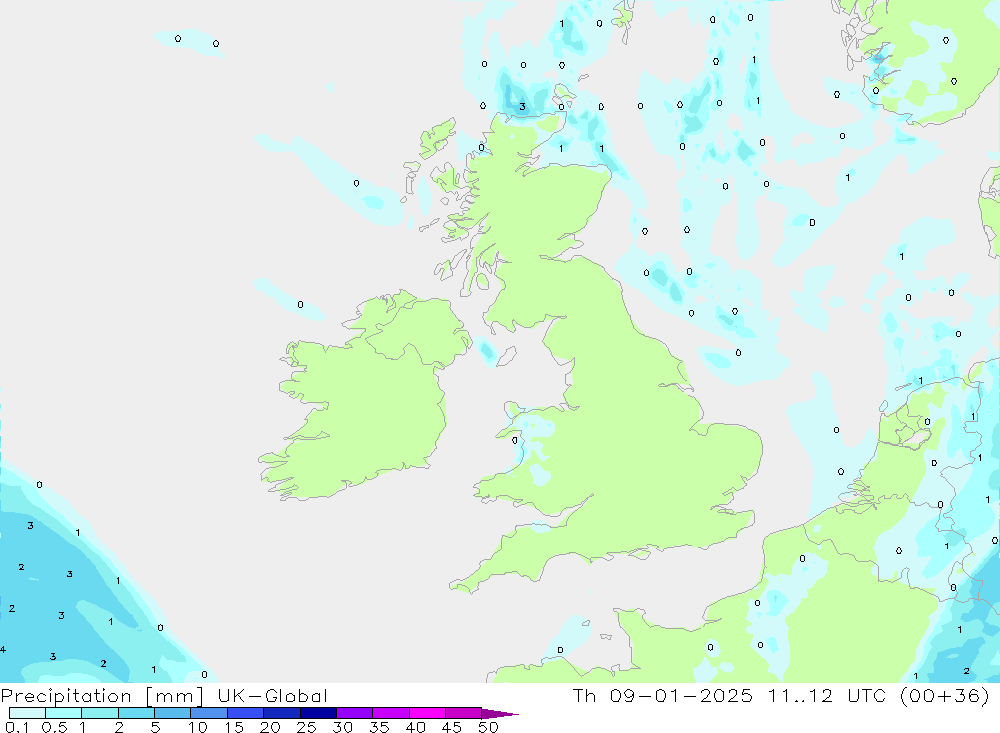Click the legend swatch between 15 and 20

tap(246, 713)
